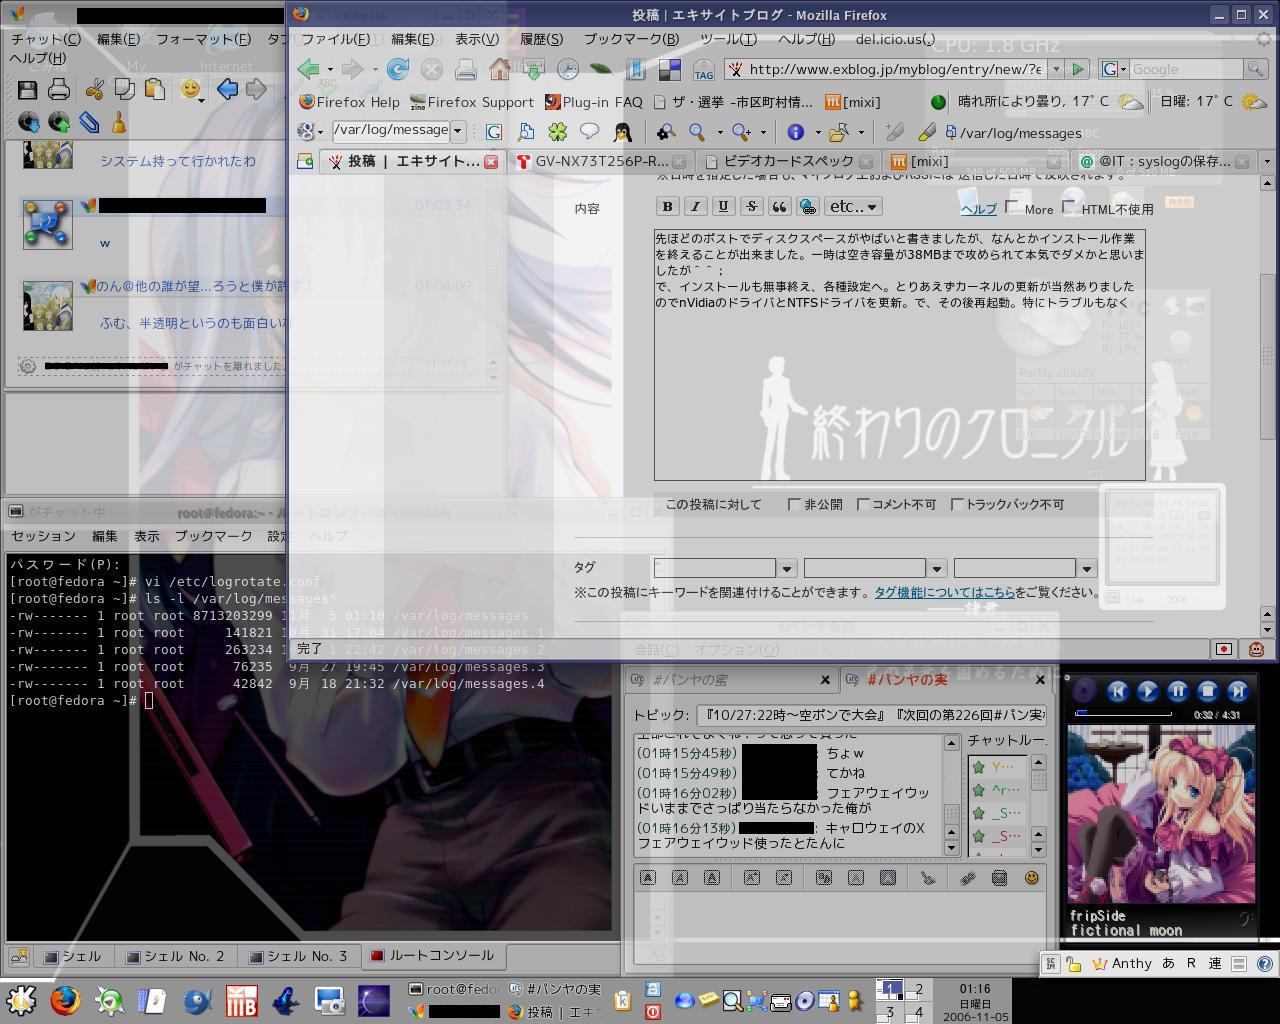The image size is (1280, 1024).
Task: Click the Strikethrough formatting button
Action: coord(751,206)
